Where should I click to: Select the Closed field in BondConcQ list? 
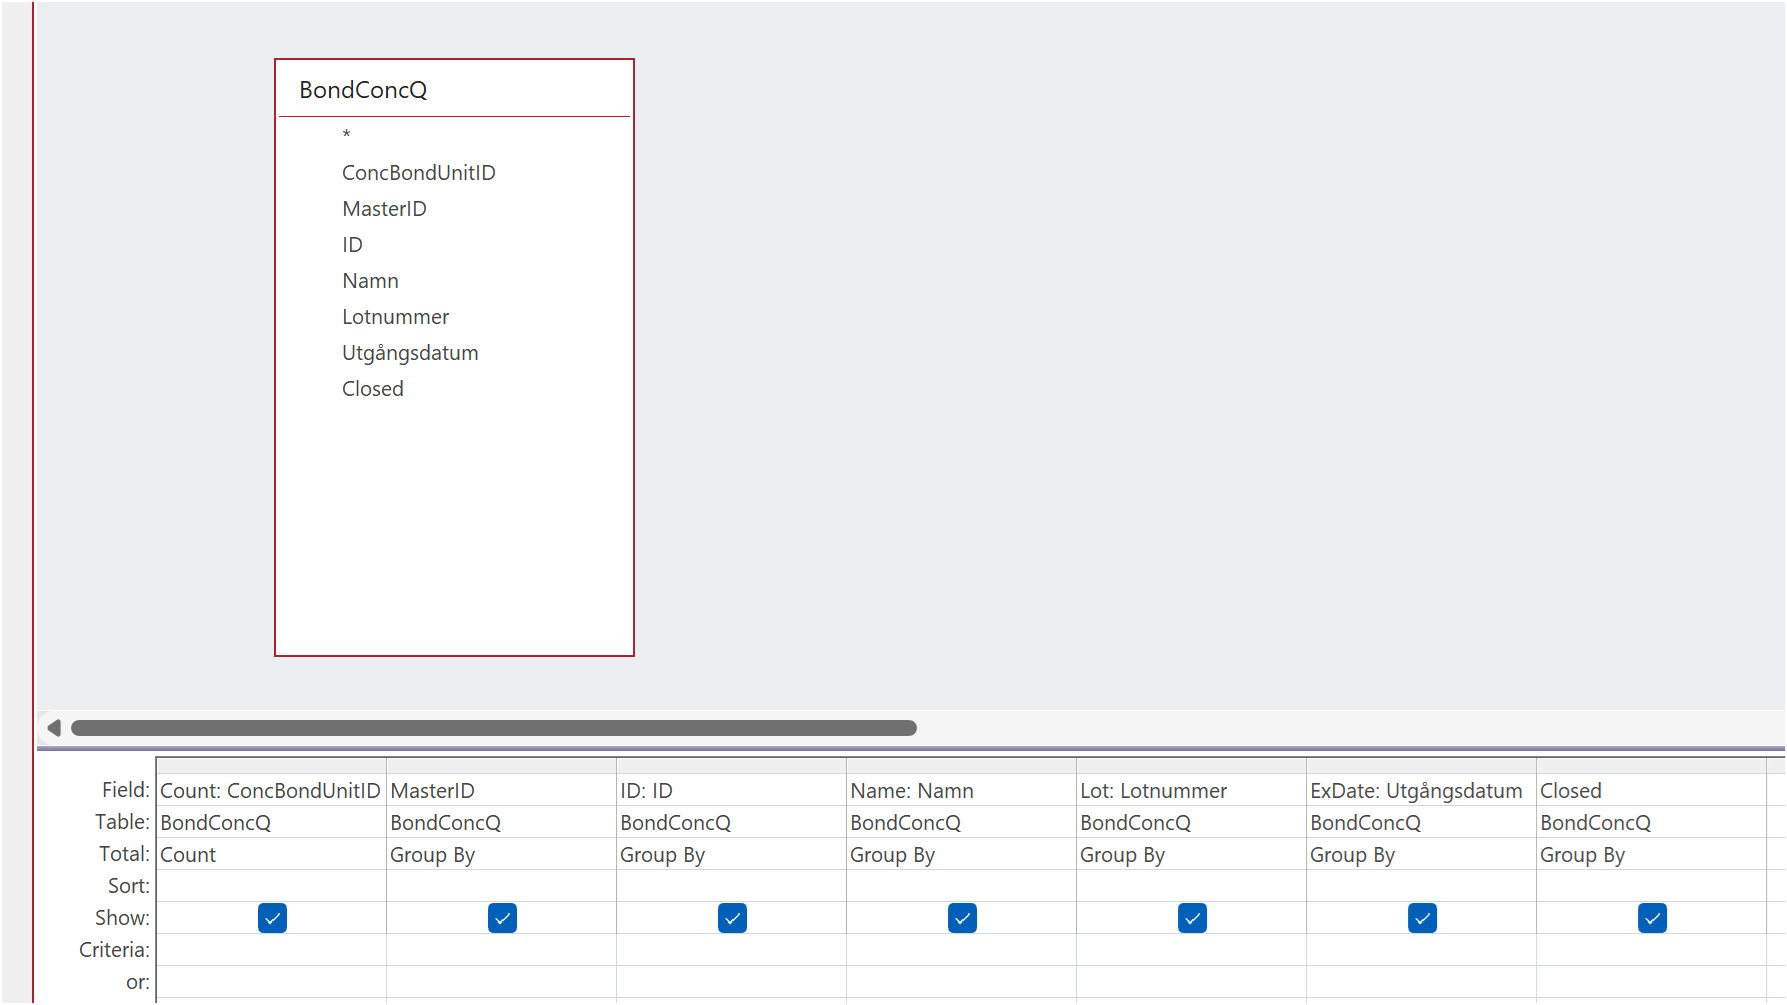(x=372, y=388)
